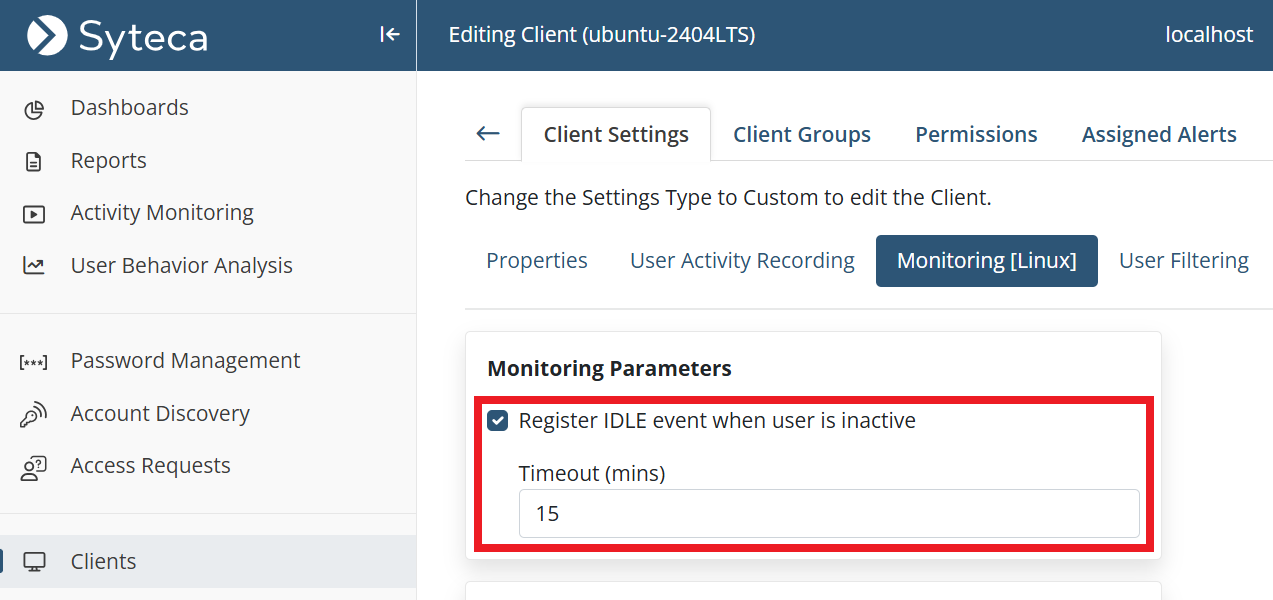The width and height of the screenshot is (1273, 600).
Task: Click the Activity Monitoring play icon
Action: (34, 214)
